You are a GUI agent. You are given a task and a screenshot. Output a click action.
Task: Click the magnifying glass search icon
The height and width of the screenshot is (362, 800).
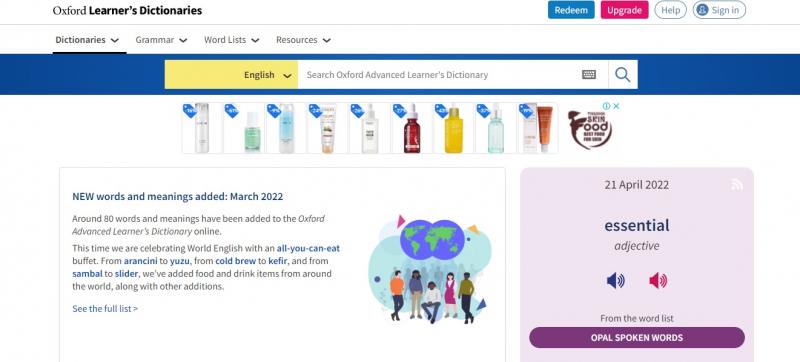tap(622, 75)
